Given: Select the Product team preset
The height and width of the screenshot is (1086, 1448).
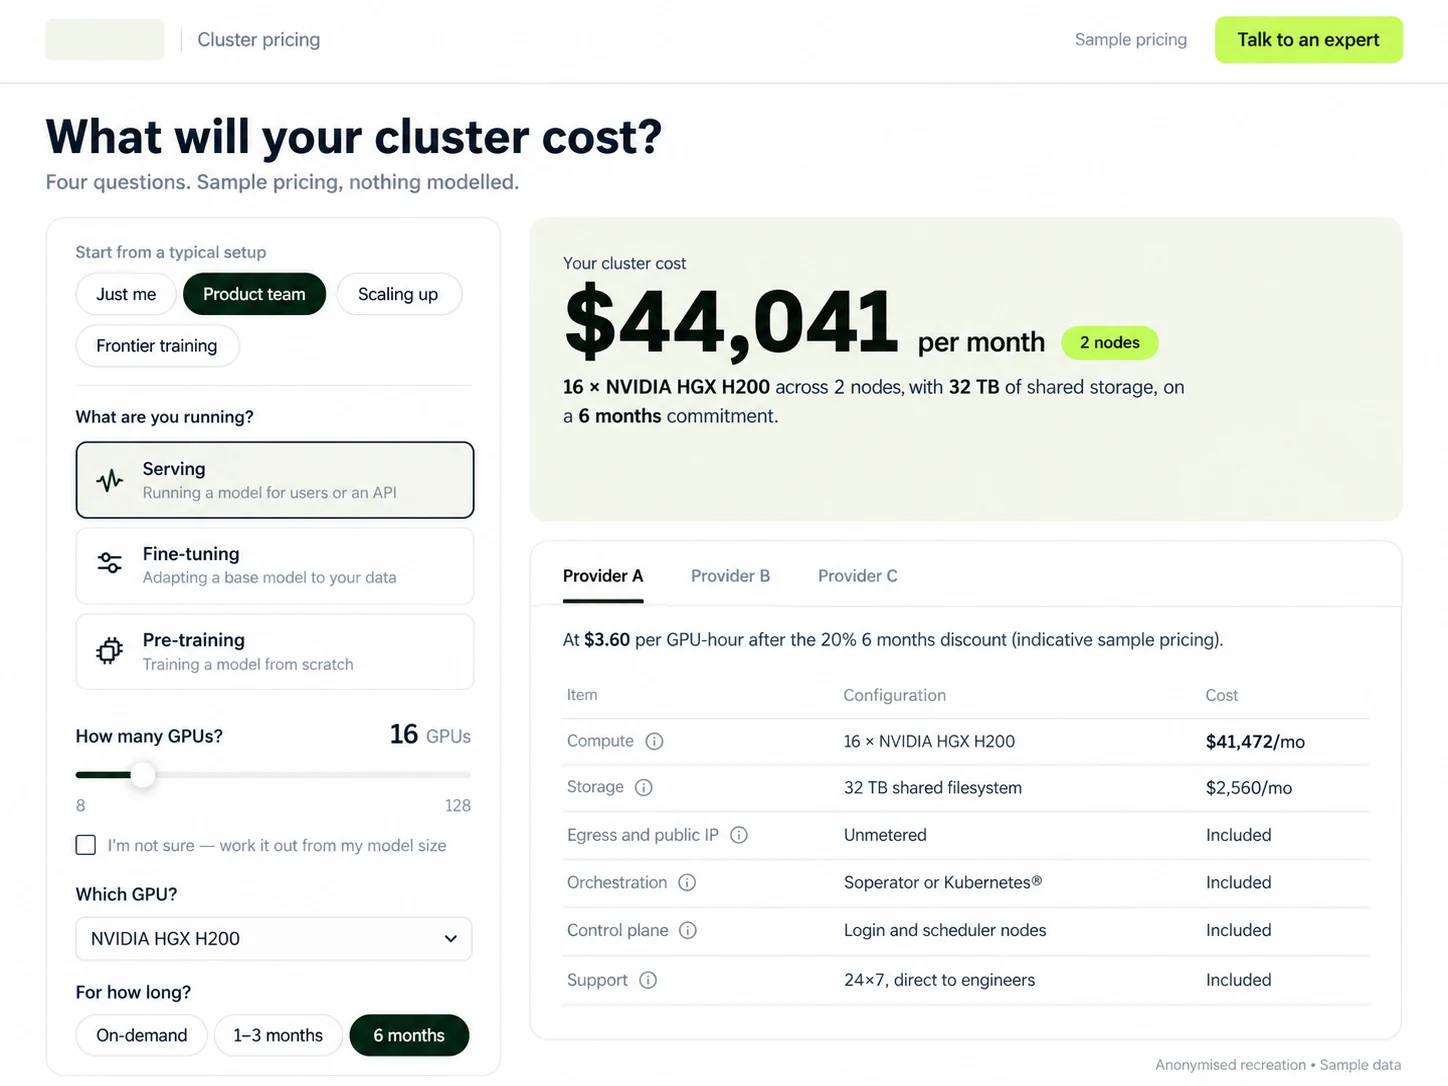Looking at the screenshot, I should pyautogui.click(x=254, y=294).
